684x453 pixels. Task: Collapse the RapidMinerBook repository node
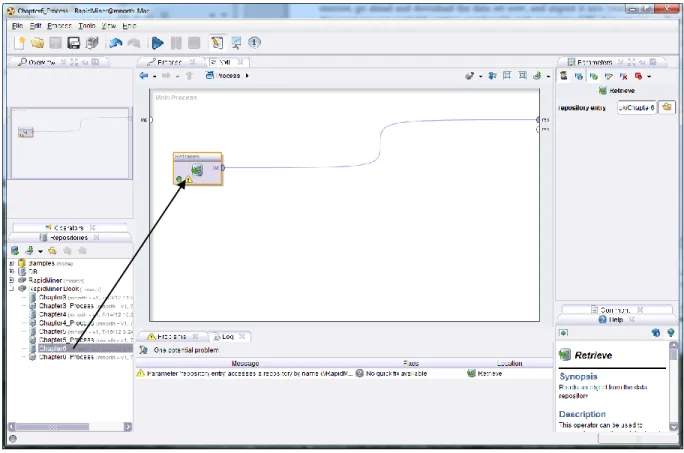12,288
